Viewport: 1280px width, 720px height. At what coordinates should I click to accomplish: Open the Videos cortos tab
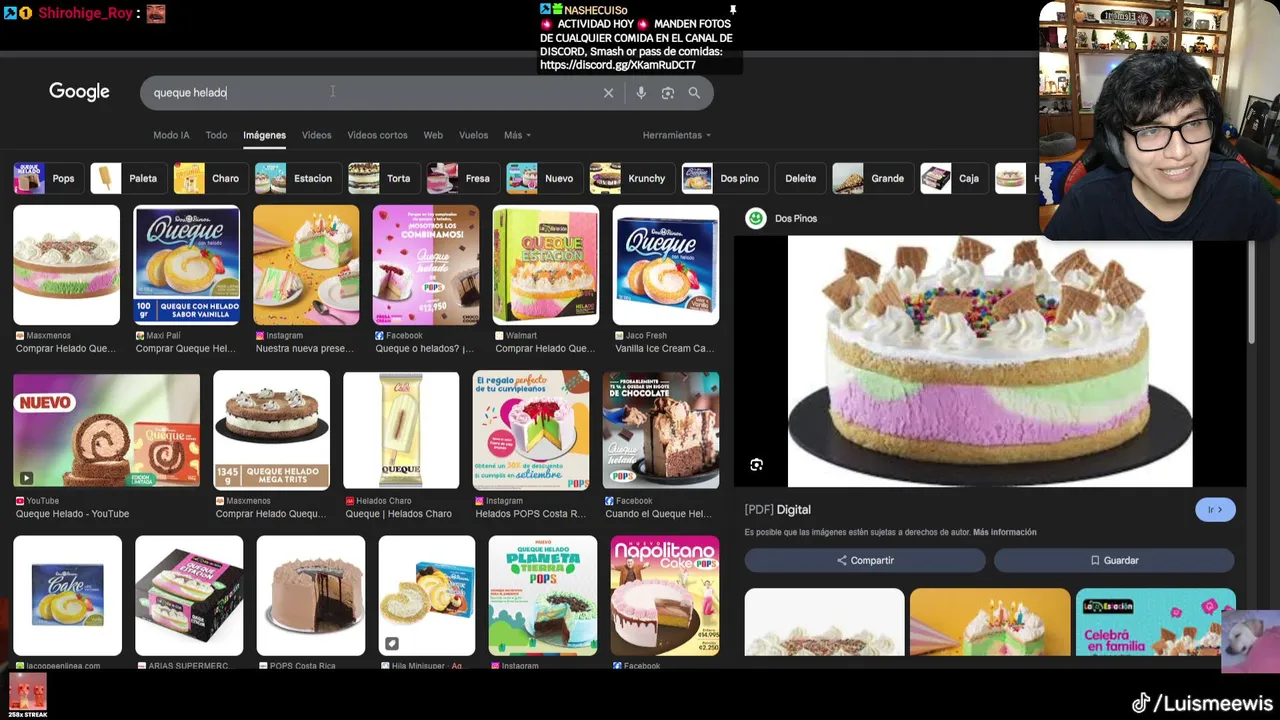[x=377, y=135]
